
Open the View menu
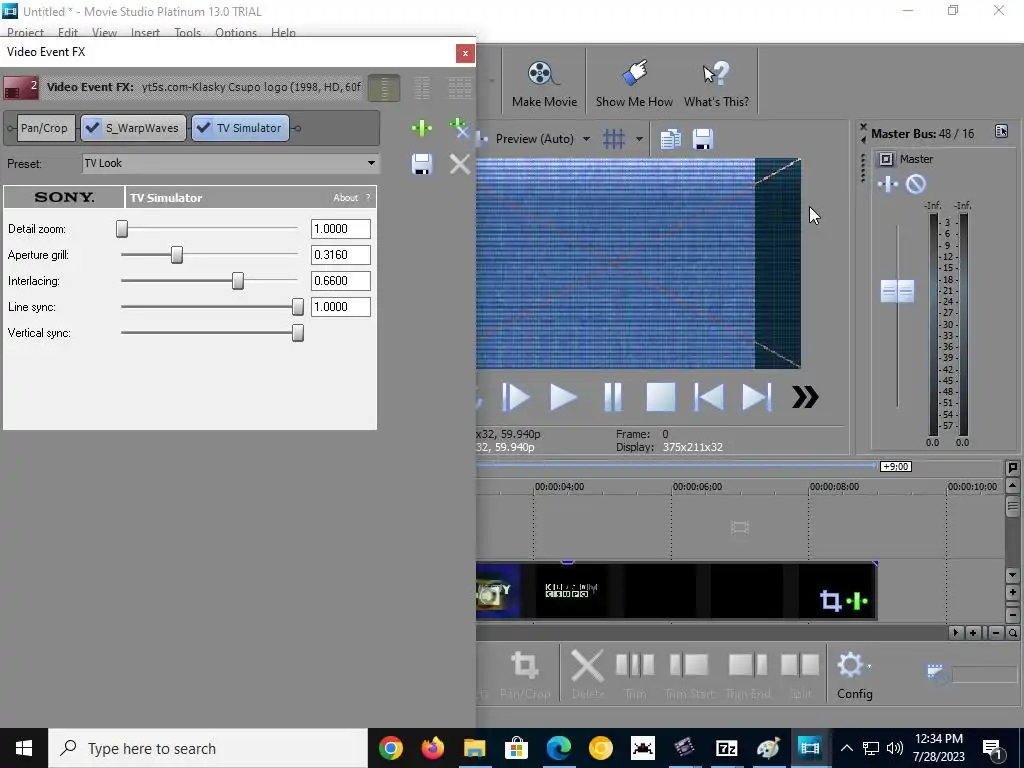pos(104,33)
